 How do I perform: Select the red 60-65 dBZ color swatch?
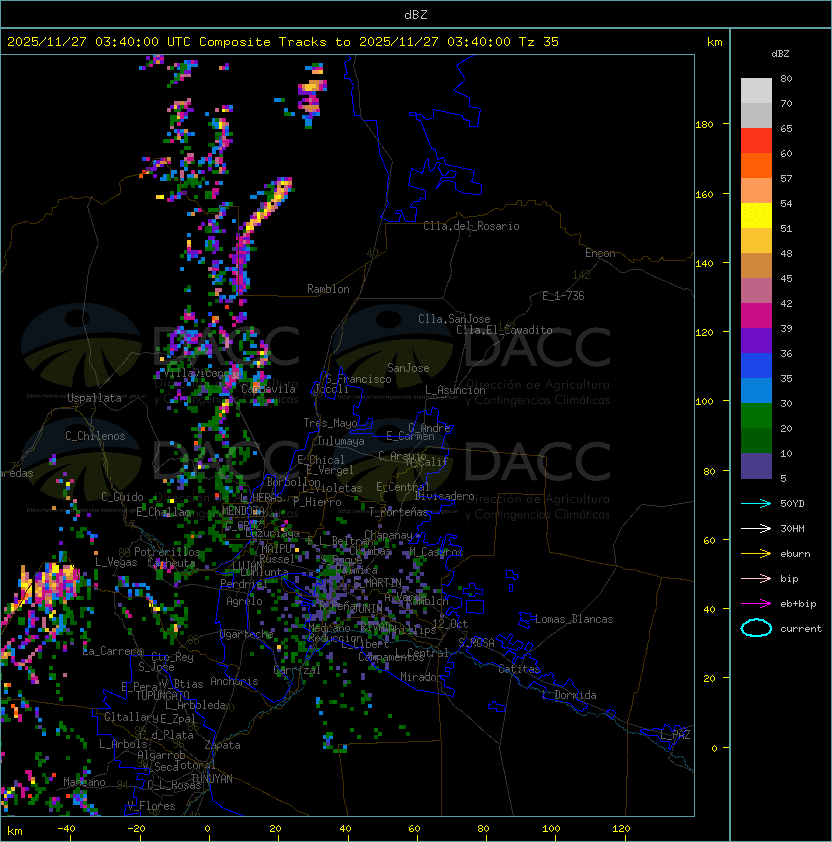point(756,141)
